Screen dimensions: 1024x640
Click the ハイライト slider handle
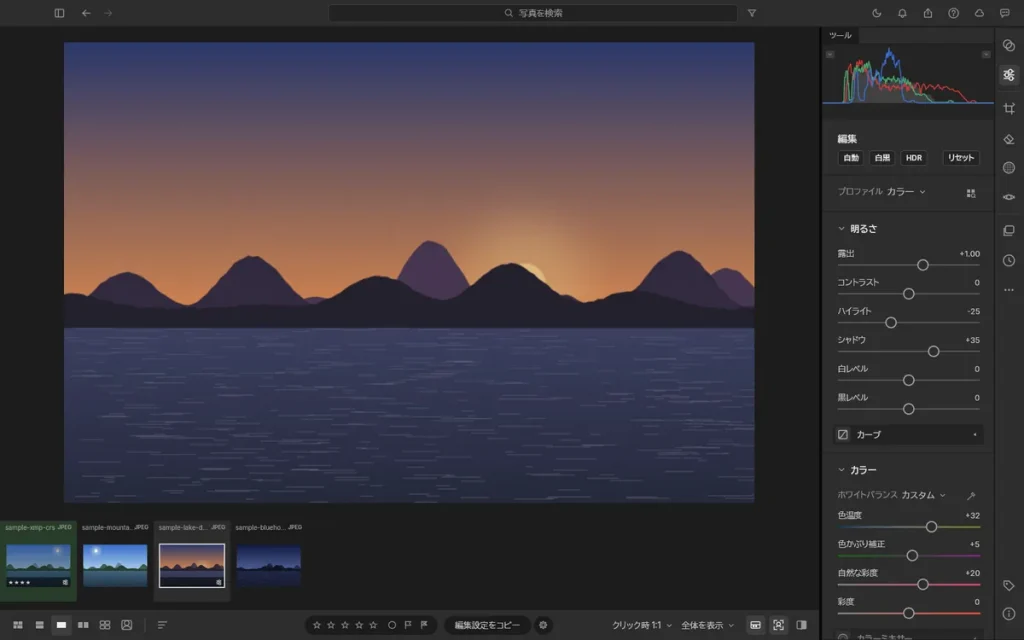(x=891, y=323)
